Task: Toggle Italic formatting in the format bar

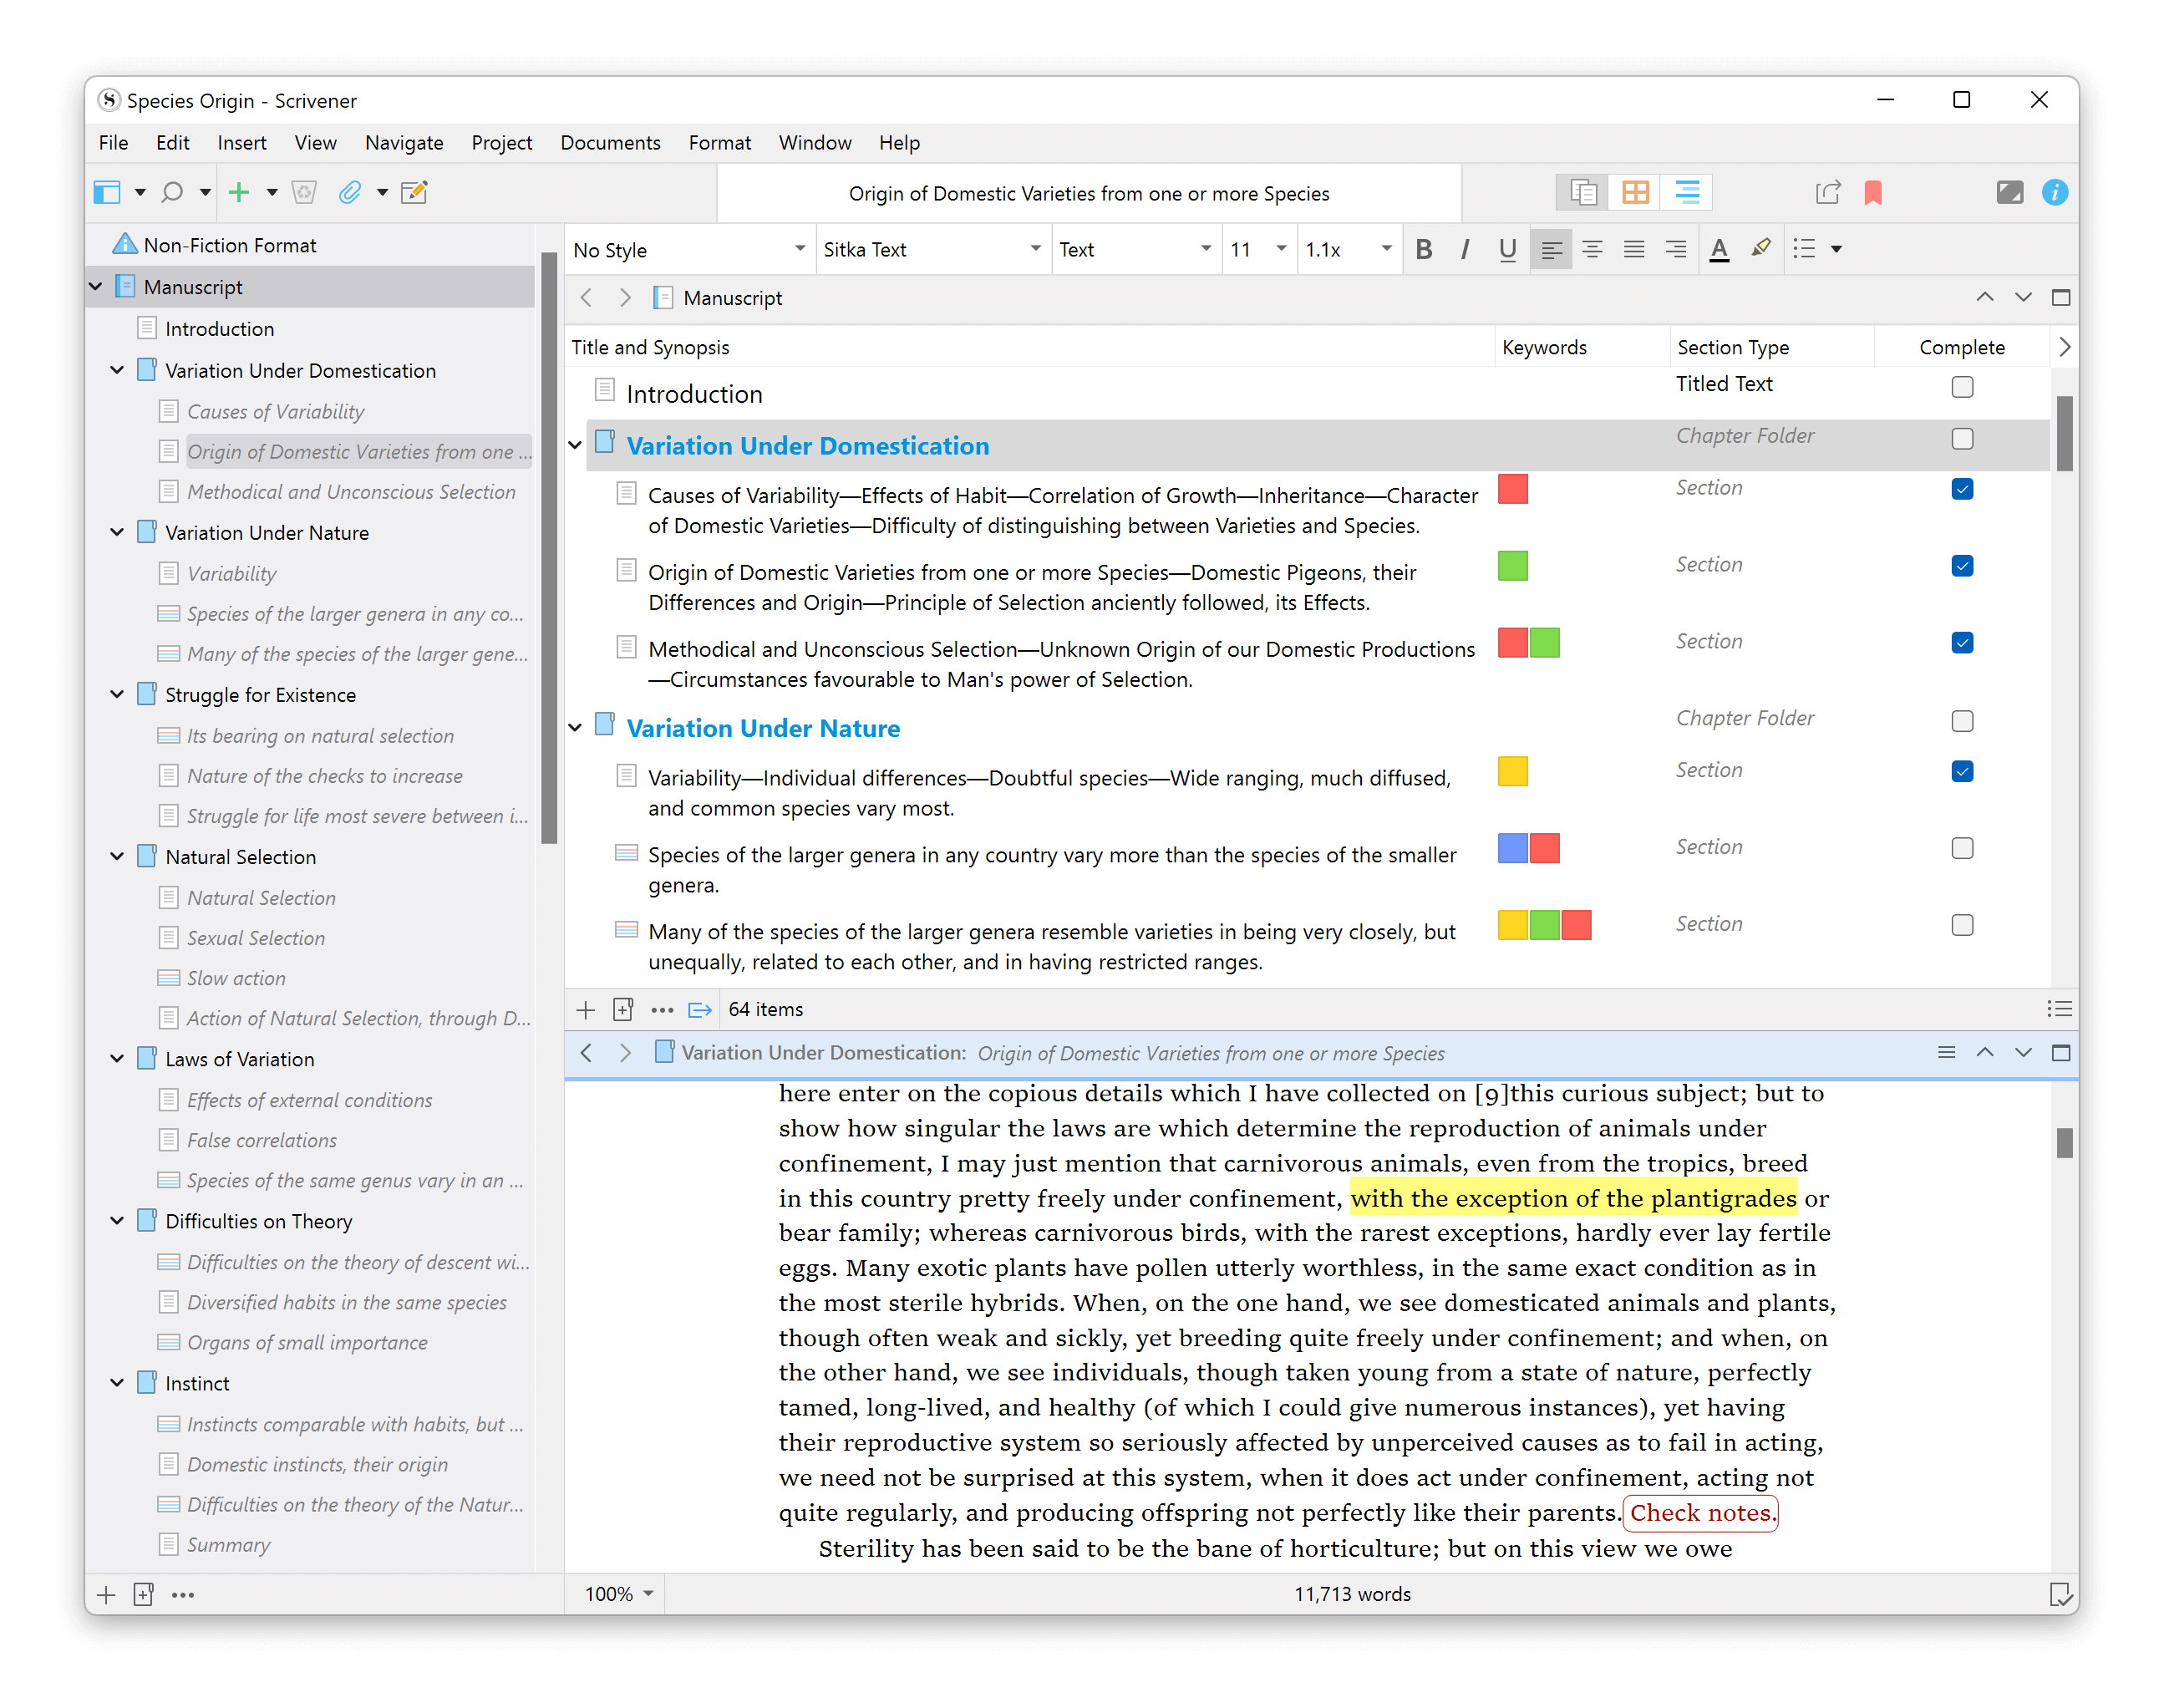Action: pyautogui.click(x=1465, y=249)
